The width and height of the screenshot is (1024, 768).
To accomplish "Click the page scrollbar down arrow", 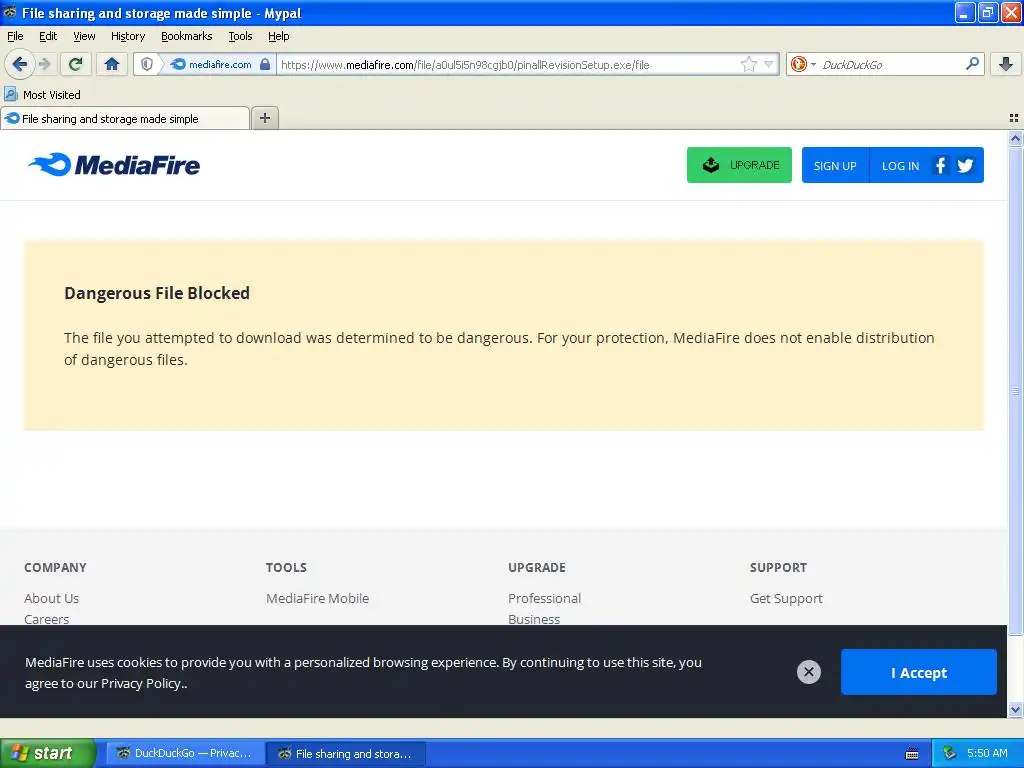I will pos(1015,709).
